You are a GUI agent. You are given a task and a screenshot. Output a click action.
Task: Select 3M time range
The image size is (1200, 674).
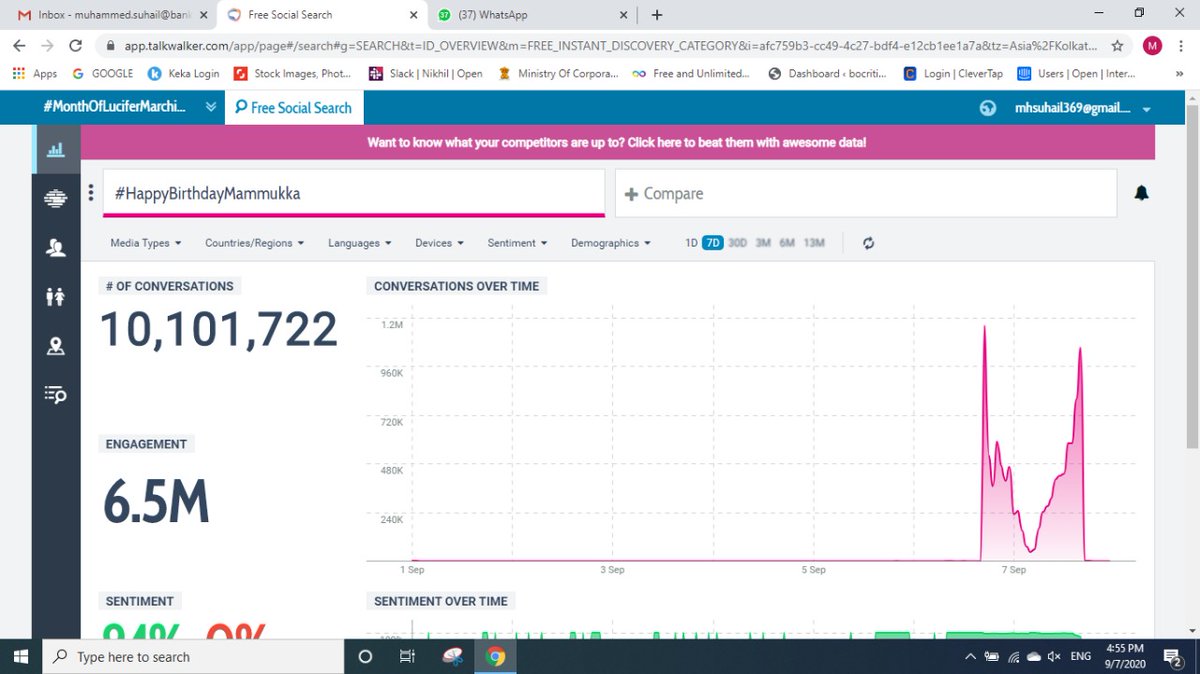(763, 243)
